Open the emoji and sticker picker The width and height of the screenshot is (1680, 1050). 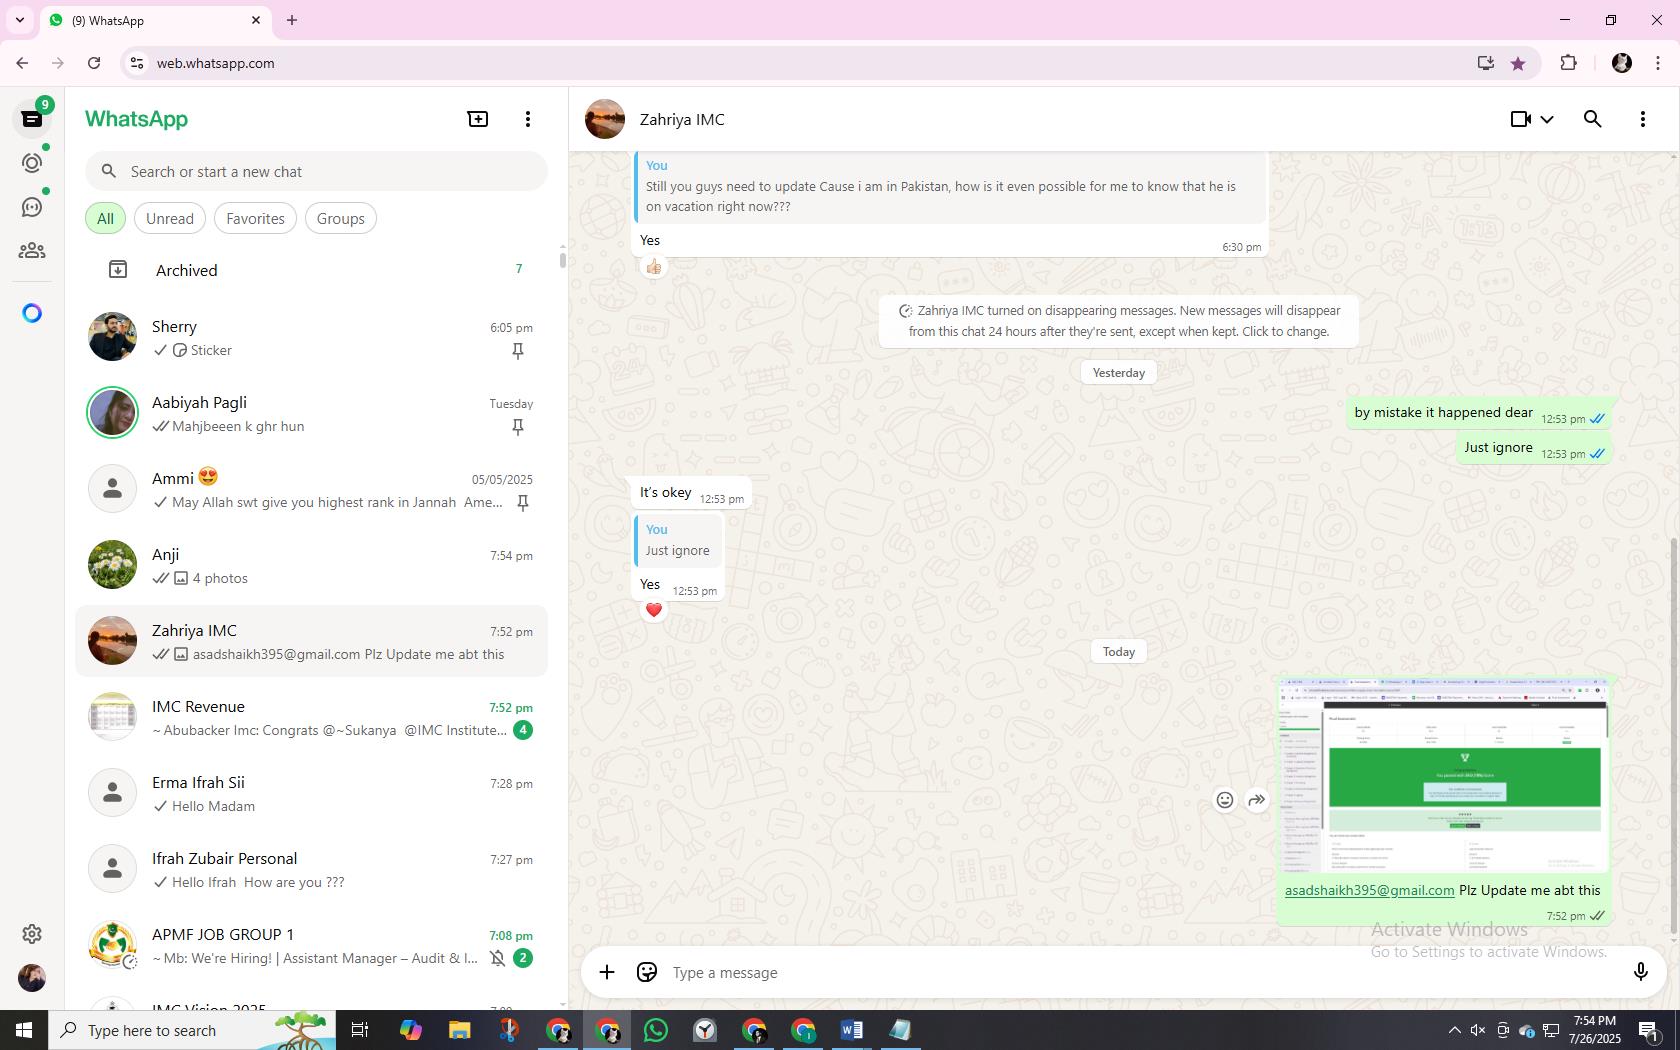[x=647, y=972]
